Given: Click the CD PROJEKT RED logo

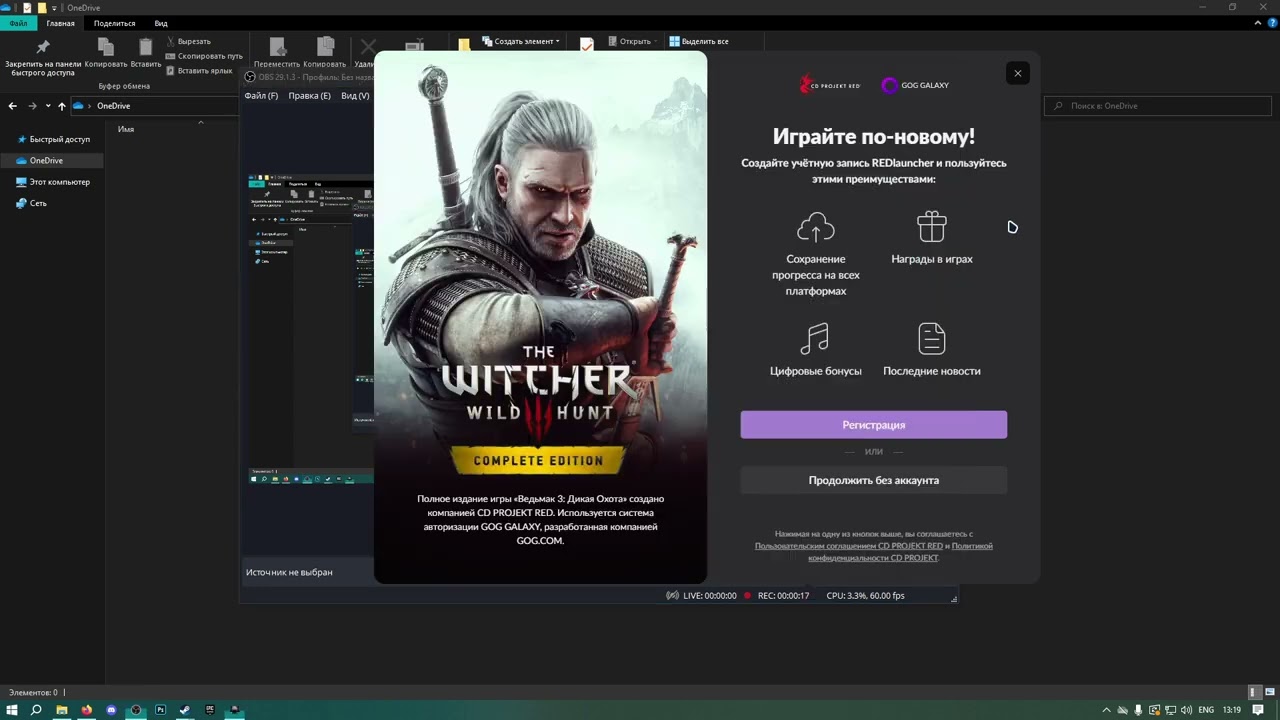Looking at the screenshot, I should pyautogui.click(x=830, y=85).
